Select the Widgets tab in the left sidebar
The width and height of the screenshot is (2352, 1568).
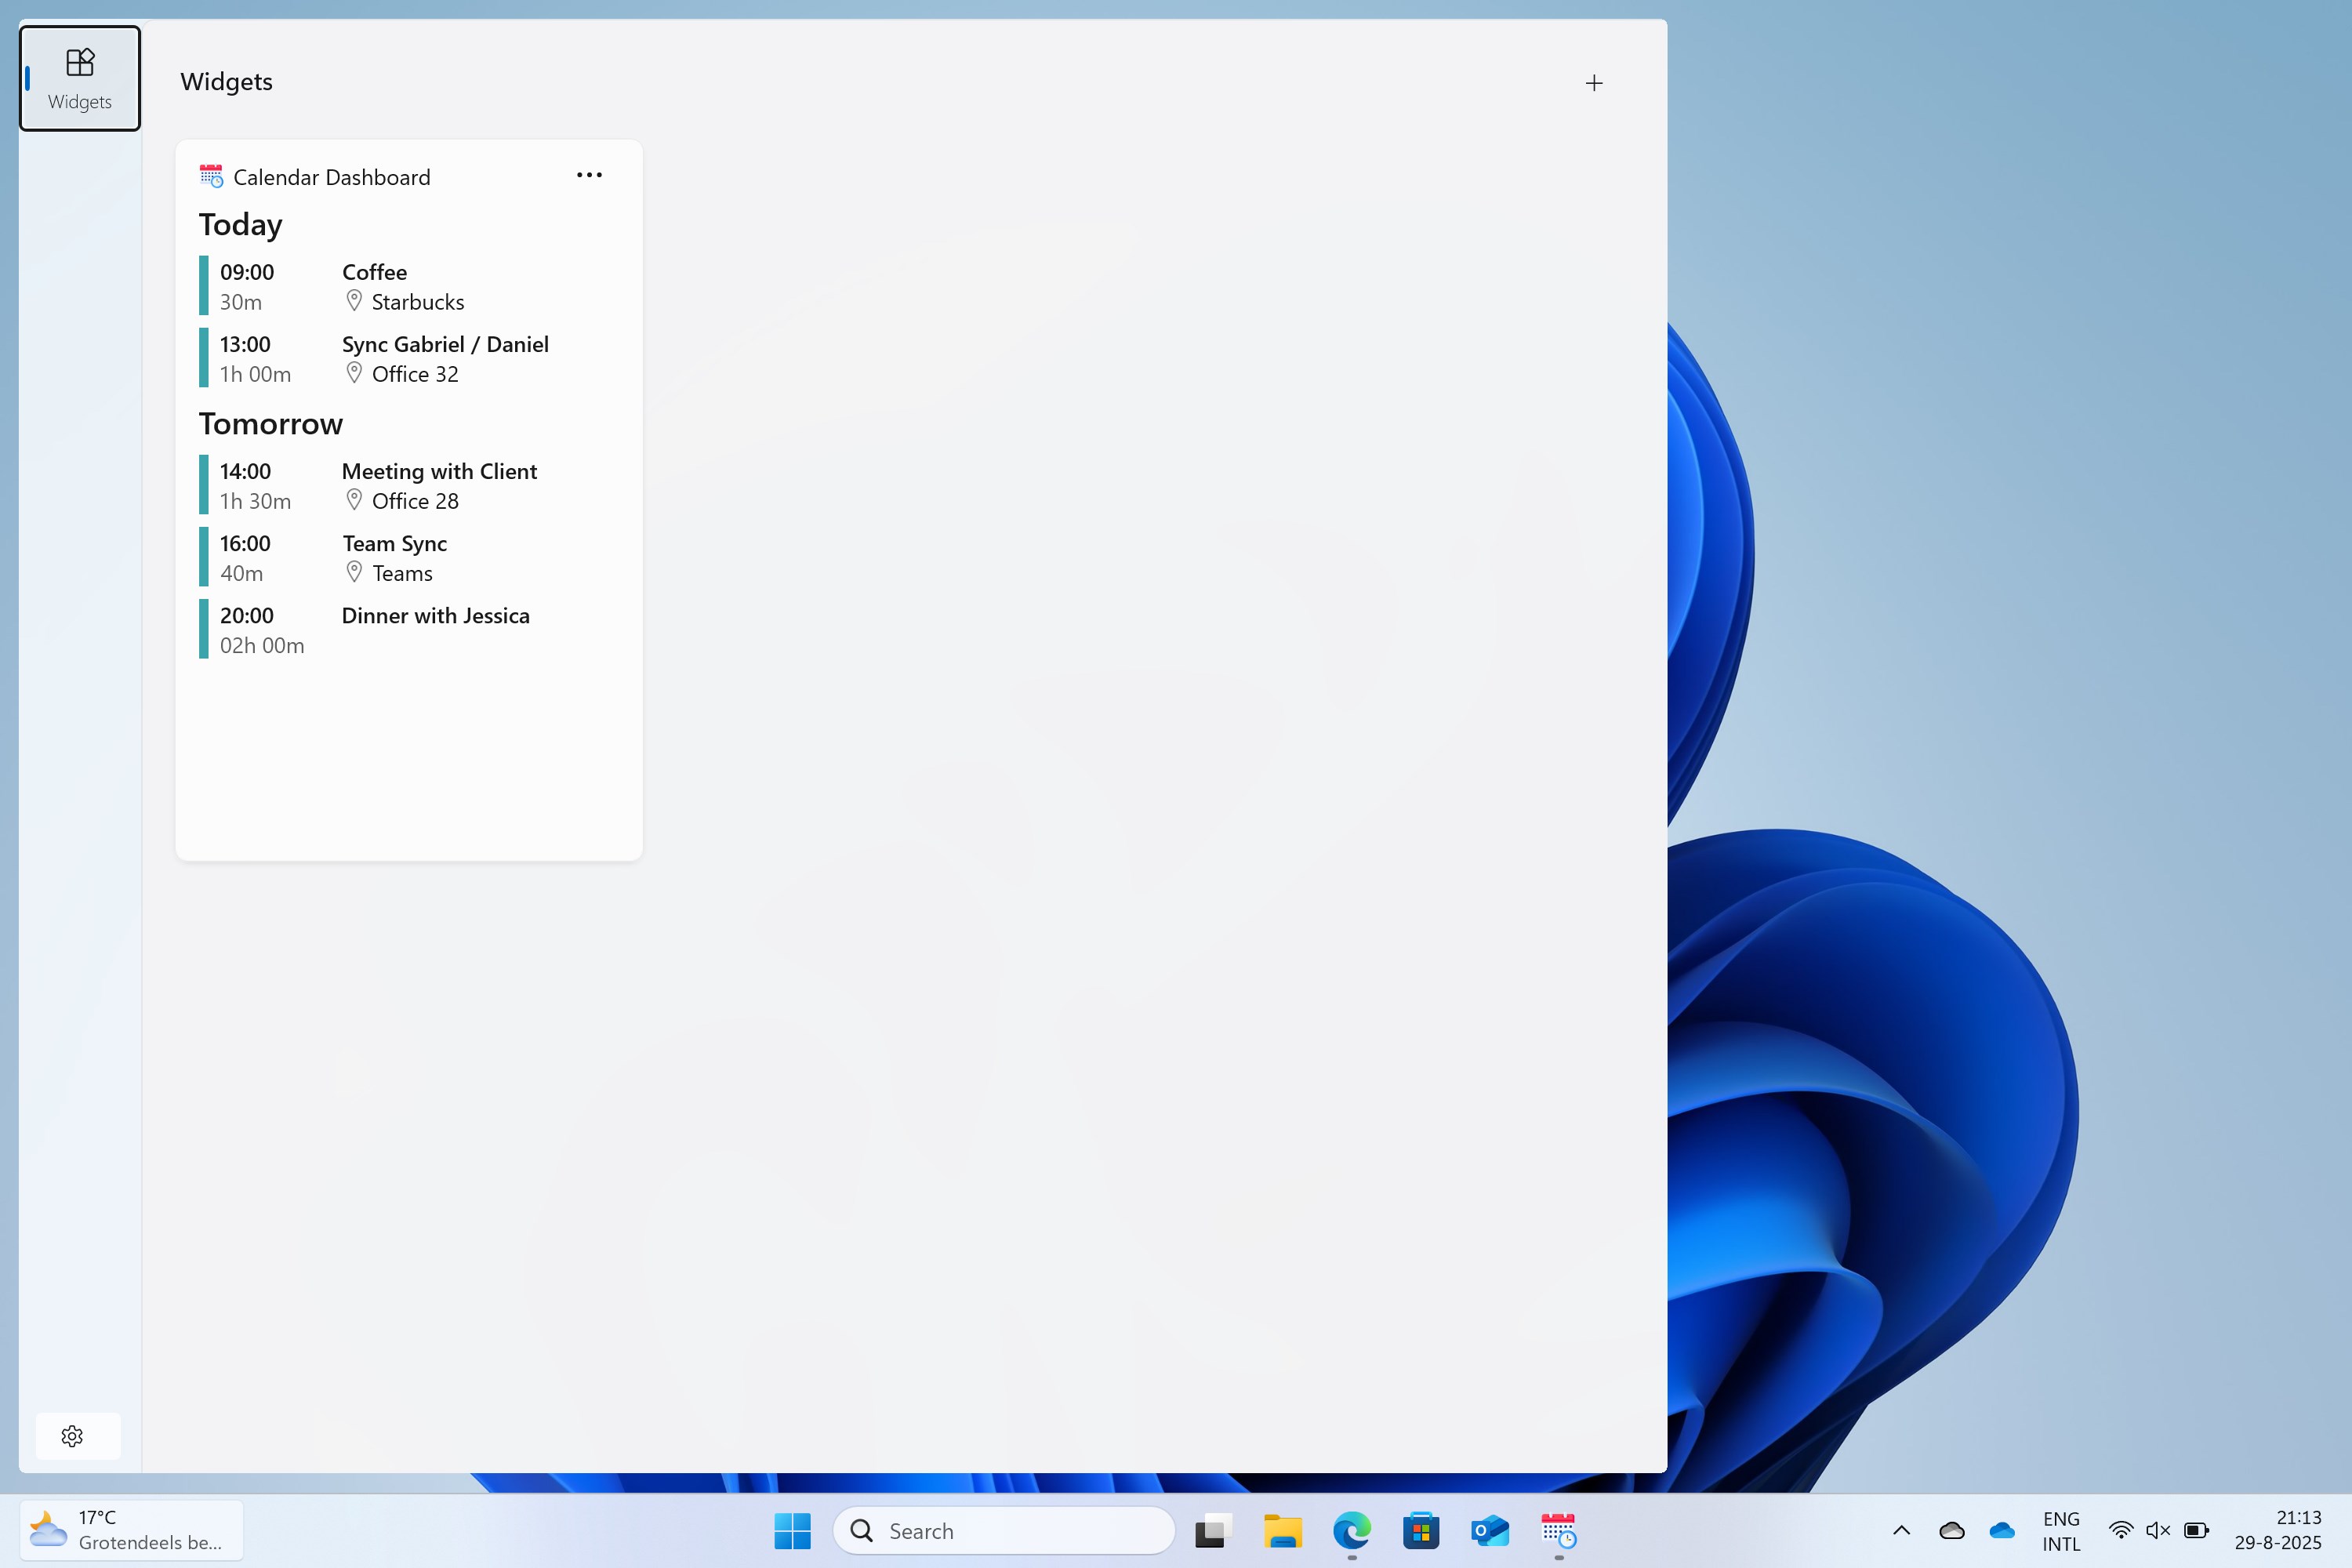[x=79, y=77]
